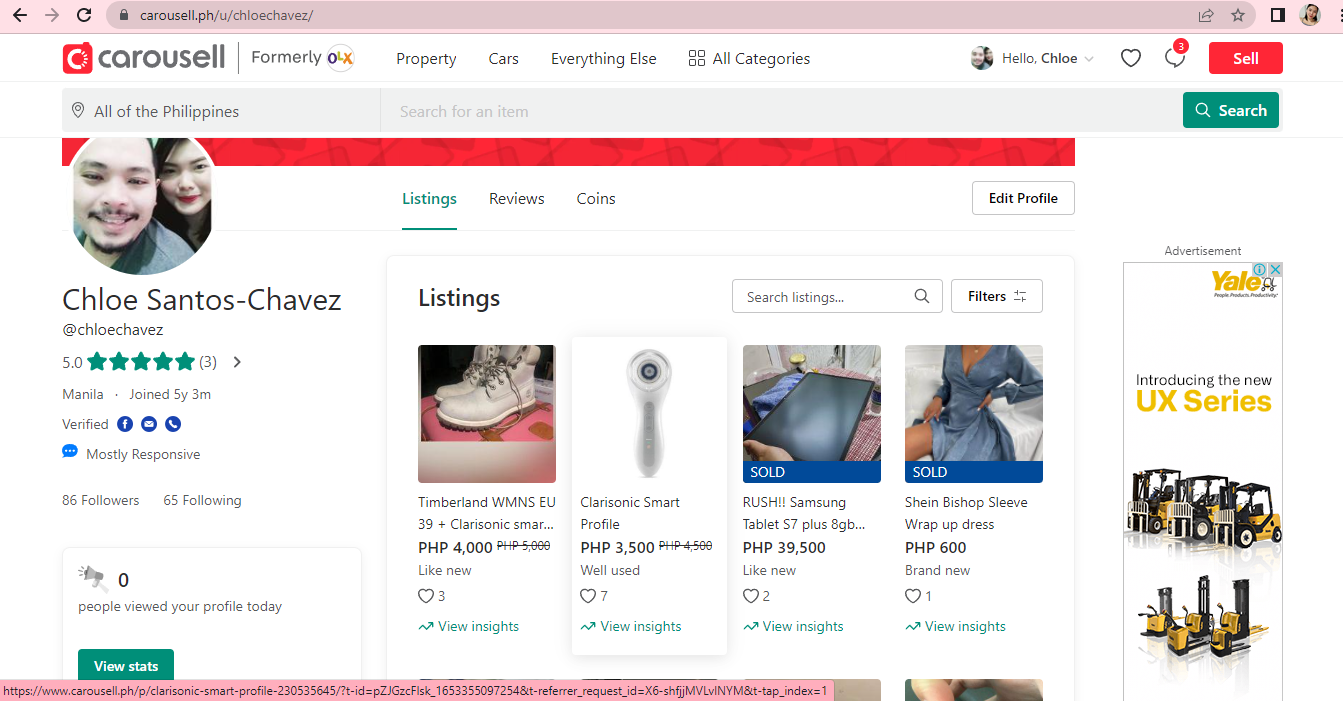Click the green Search button

tap(1231, 110)
